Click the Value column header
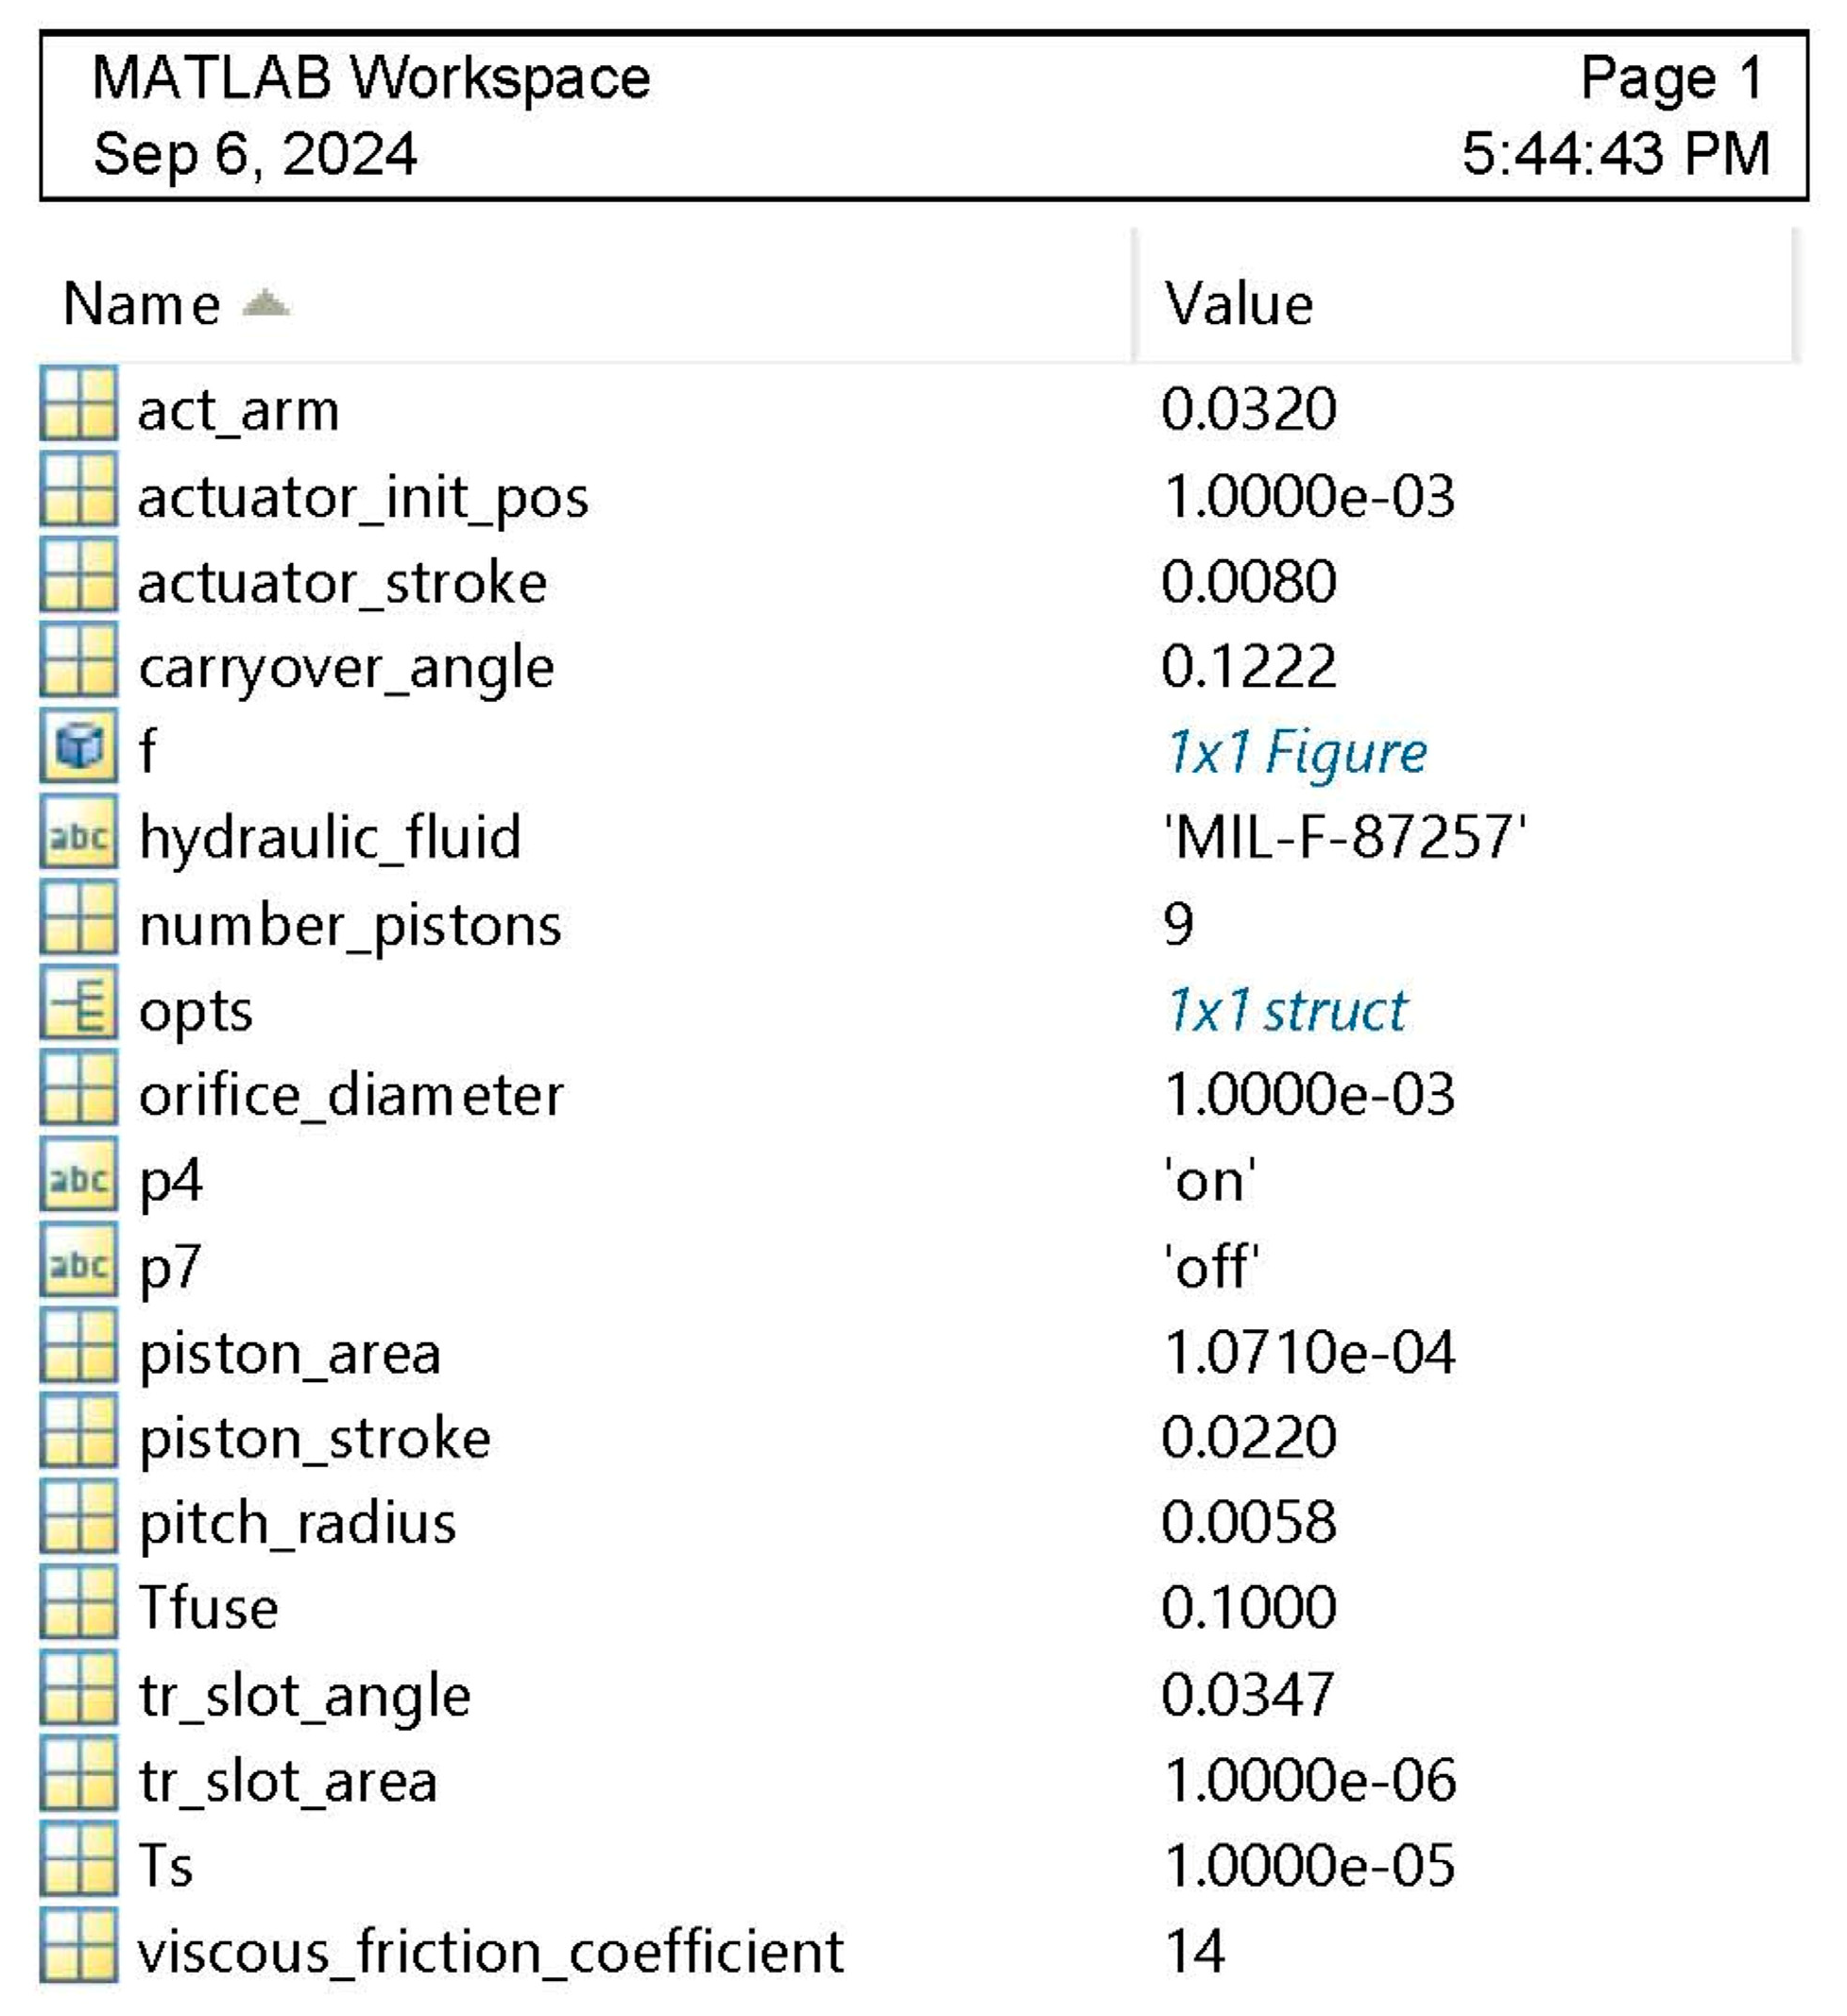The image size is (1847, 2016). click(x=1238, y=304)
